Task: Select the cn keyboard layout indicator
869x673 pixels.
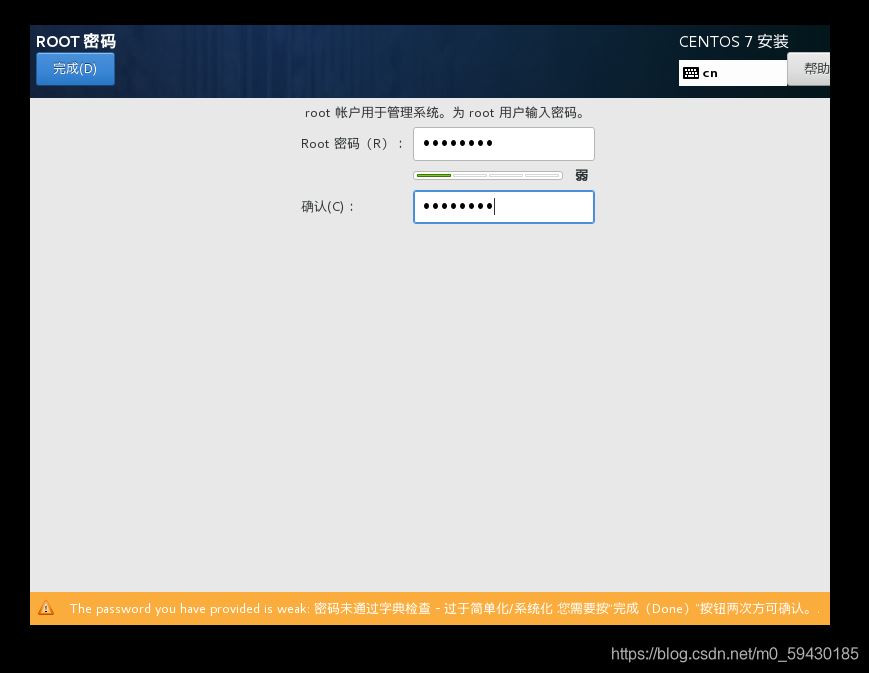Action: [x=733, y=73]
